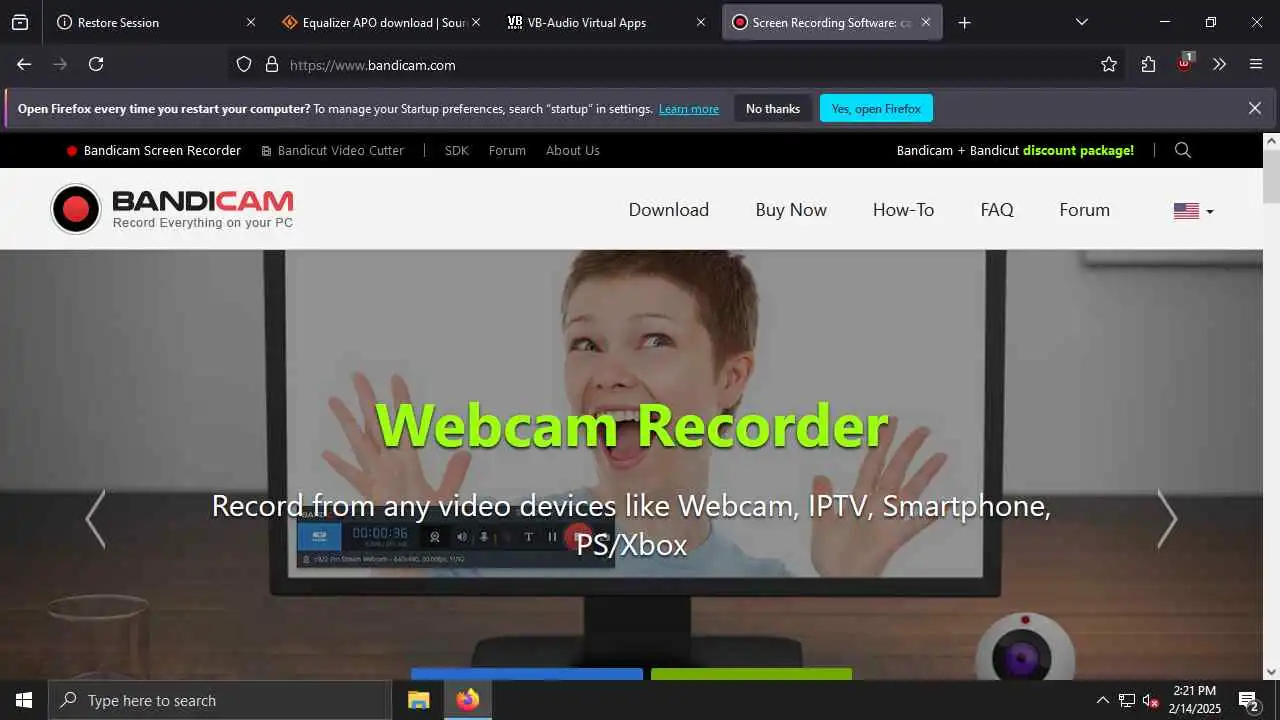Open the Windows Start menu
This screenshot has width=1280, height=720.
tap(24, 700)
